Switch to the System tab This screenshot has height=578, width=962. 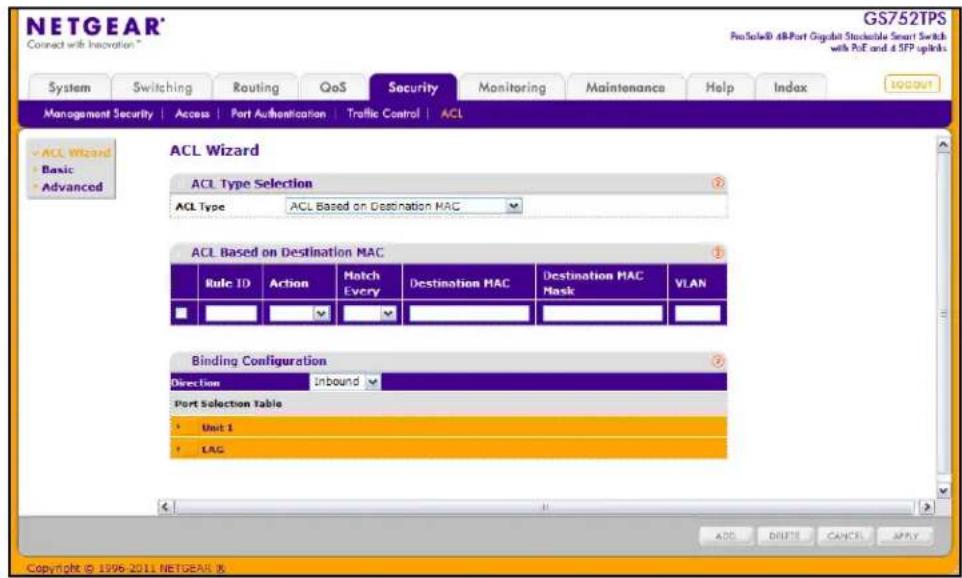pyautogui.click(x=69, y=88)
